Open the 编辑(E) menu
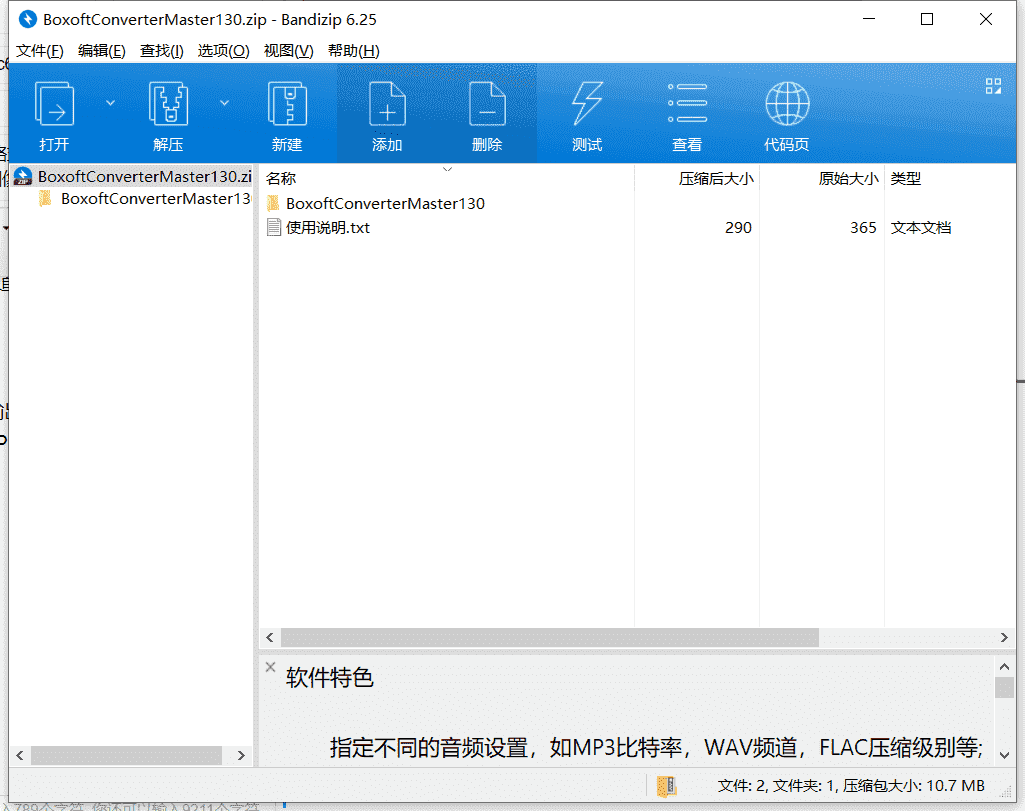 point(101,51)
